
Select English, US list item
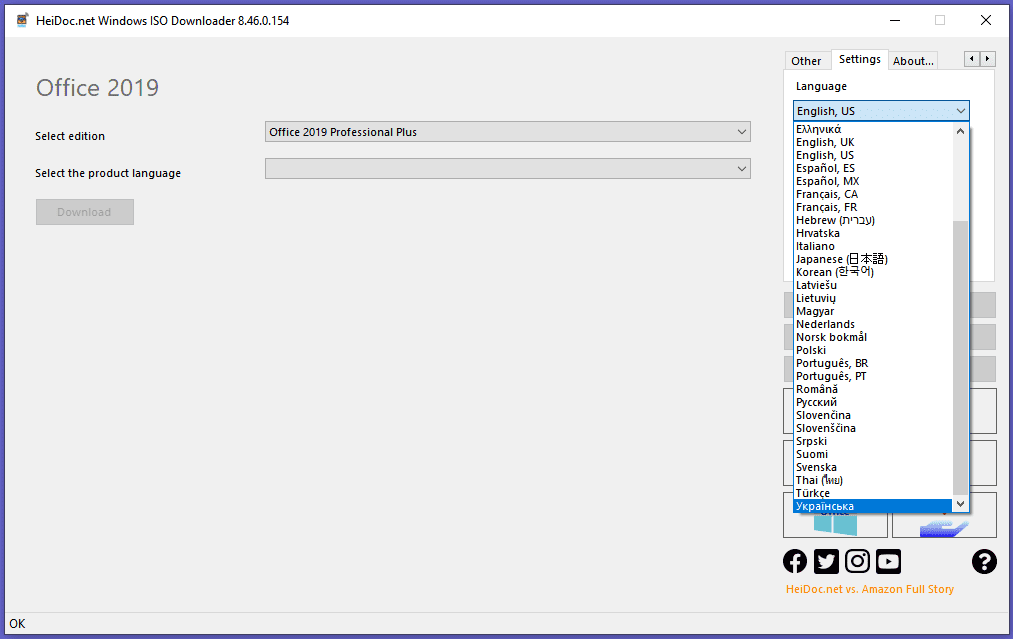pos(873,155)
